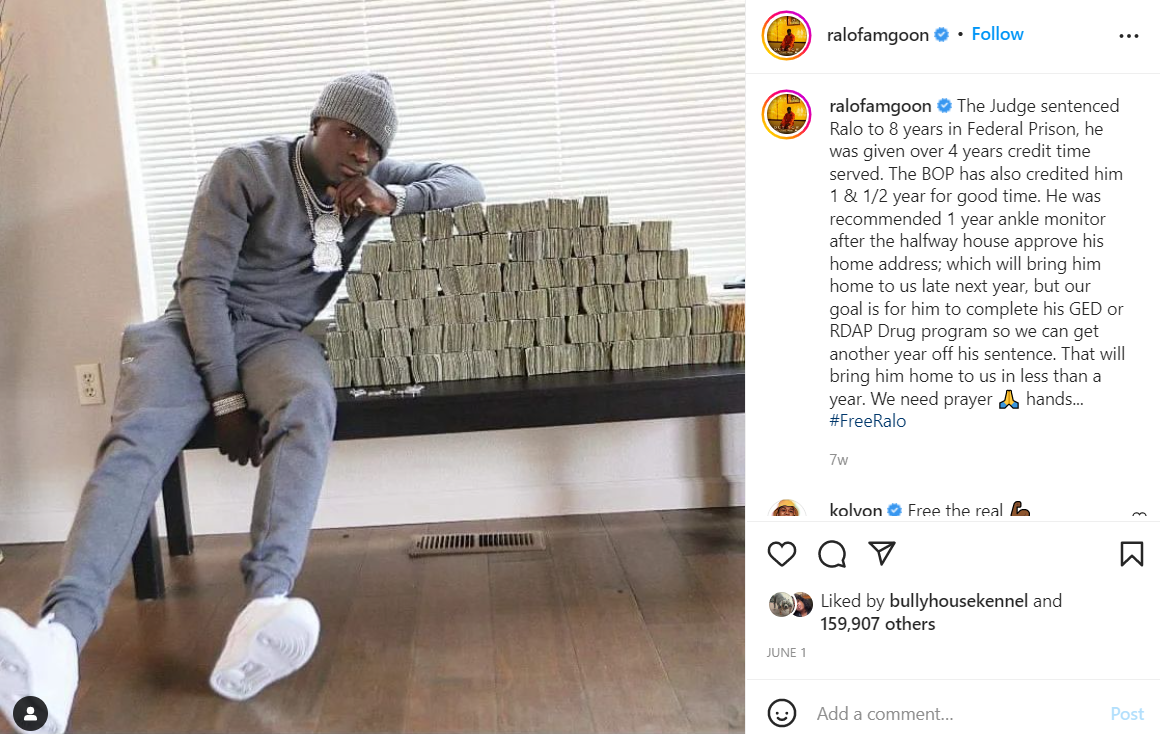
Task: Open ralofamgoon username in the caption
Action: (880, 106)
